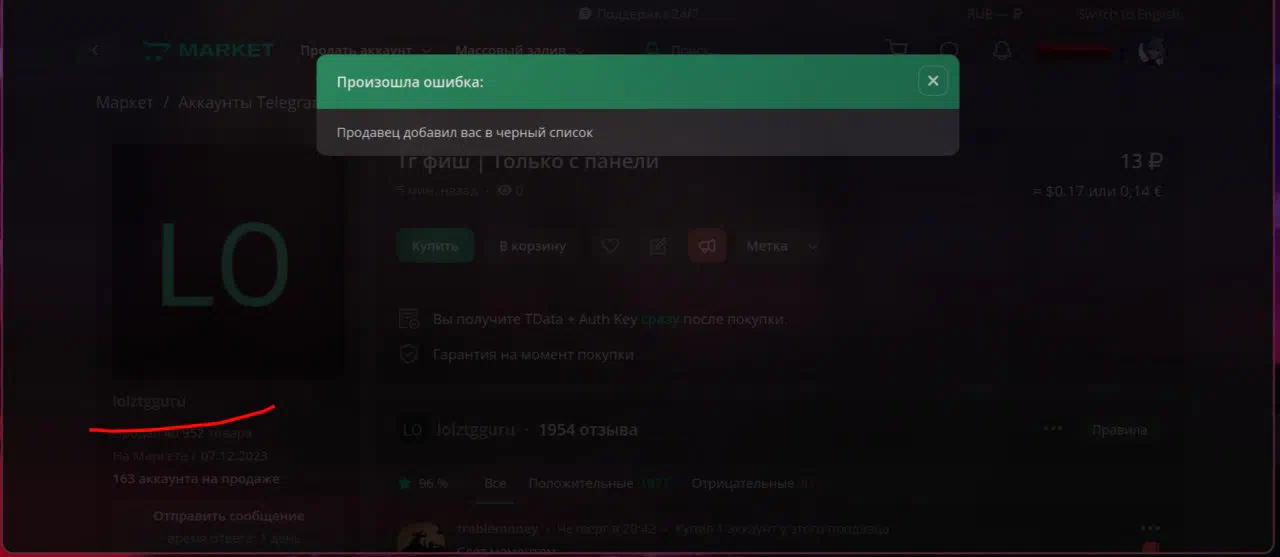Click the edit note pencil icon

[x=658, y=246]
